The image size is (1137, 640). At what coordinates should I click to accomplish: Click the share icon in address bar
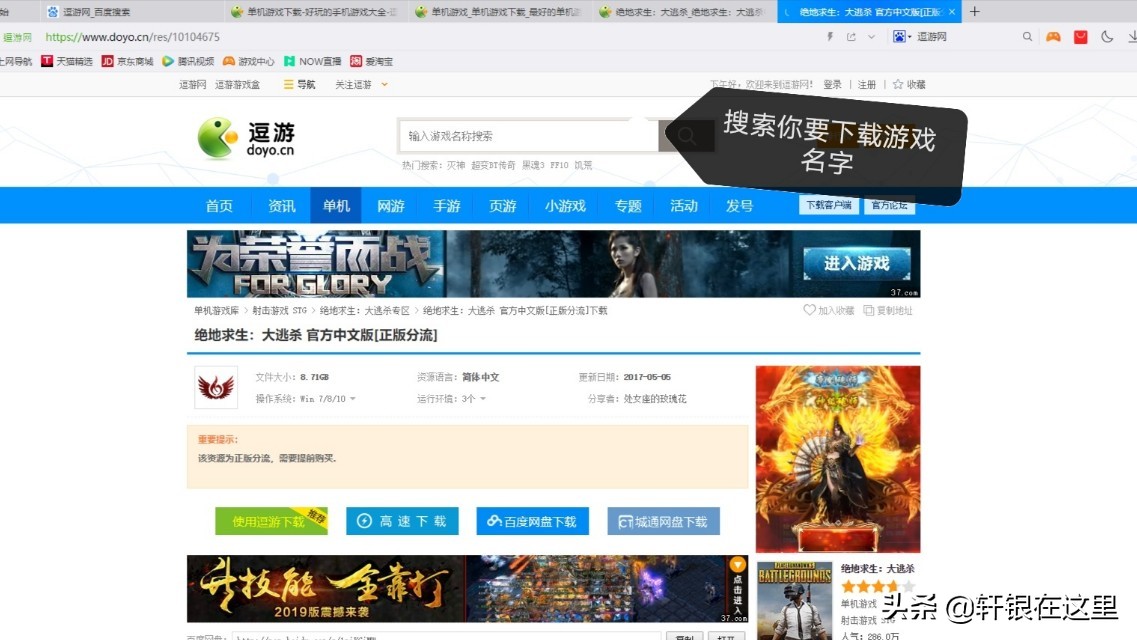tap(851, 37)
